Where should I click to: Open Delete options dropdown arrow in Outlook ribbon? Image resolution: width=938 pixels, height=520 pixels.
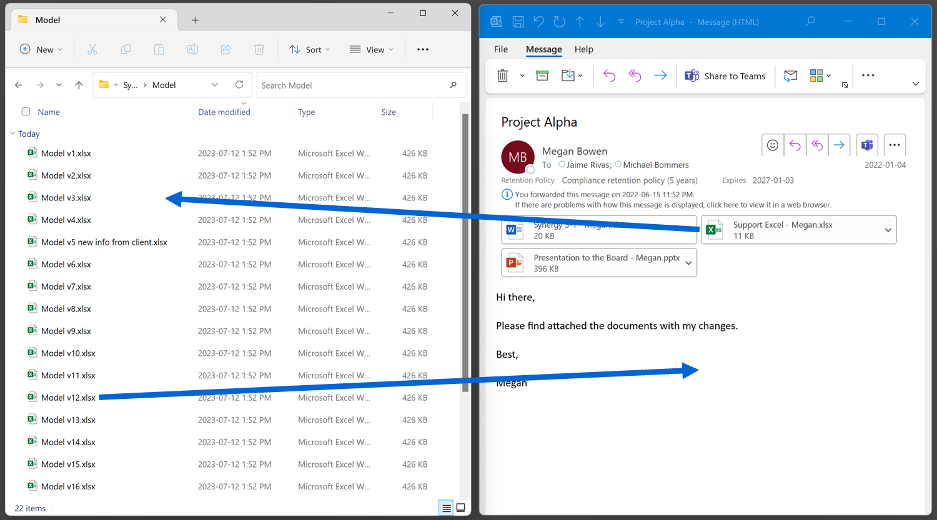coord(522,76)
